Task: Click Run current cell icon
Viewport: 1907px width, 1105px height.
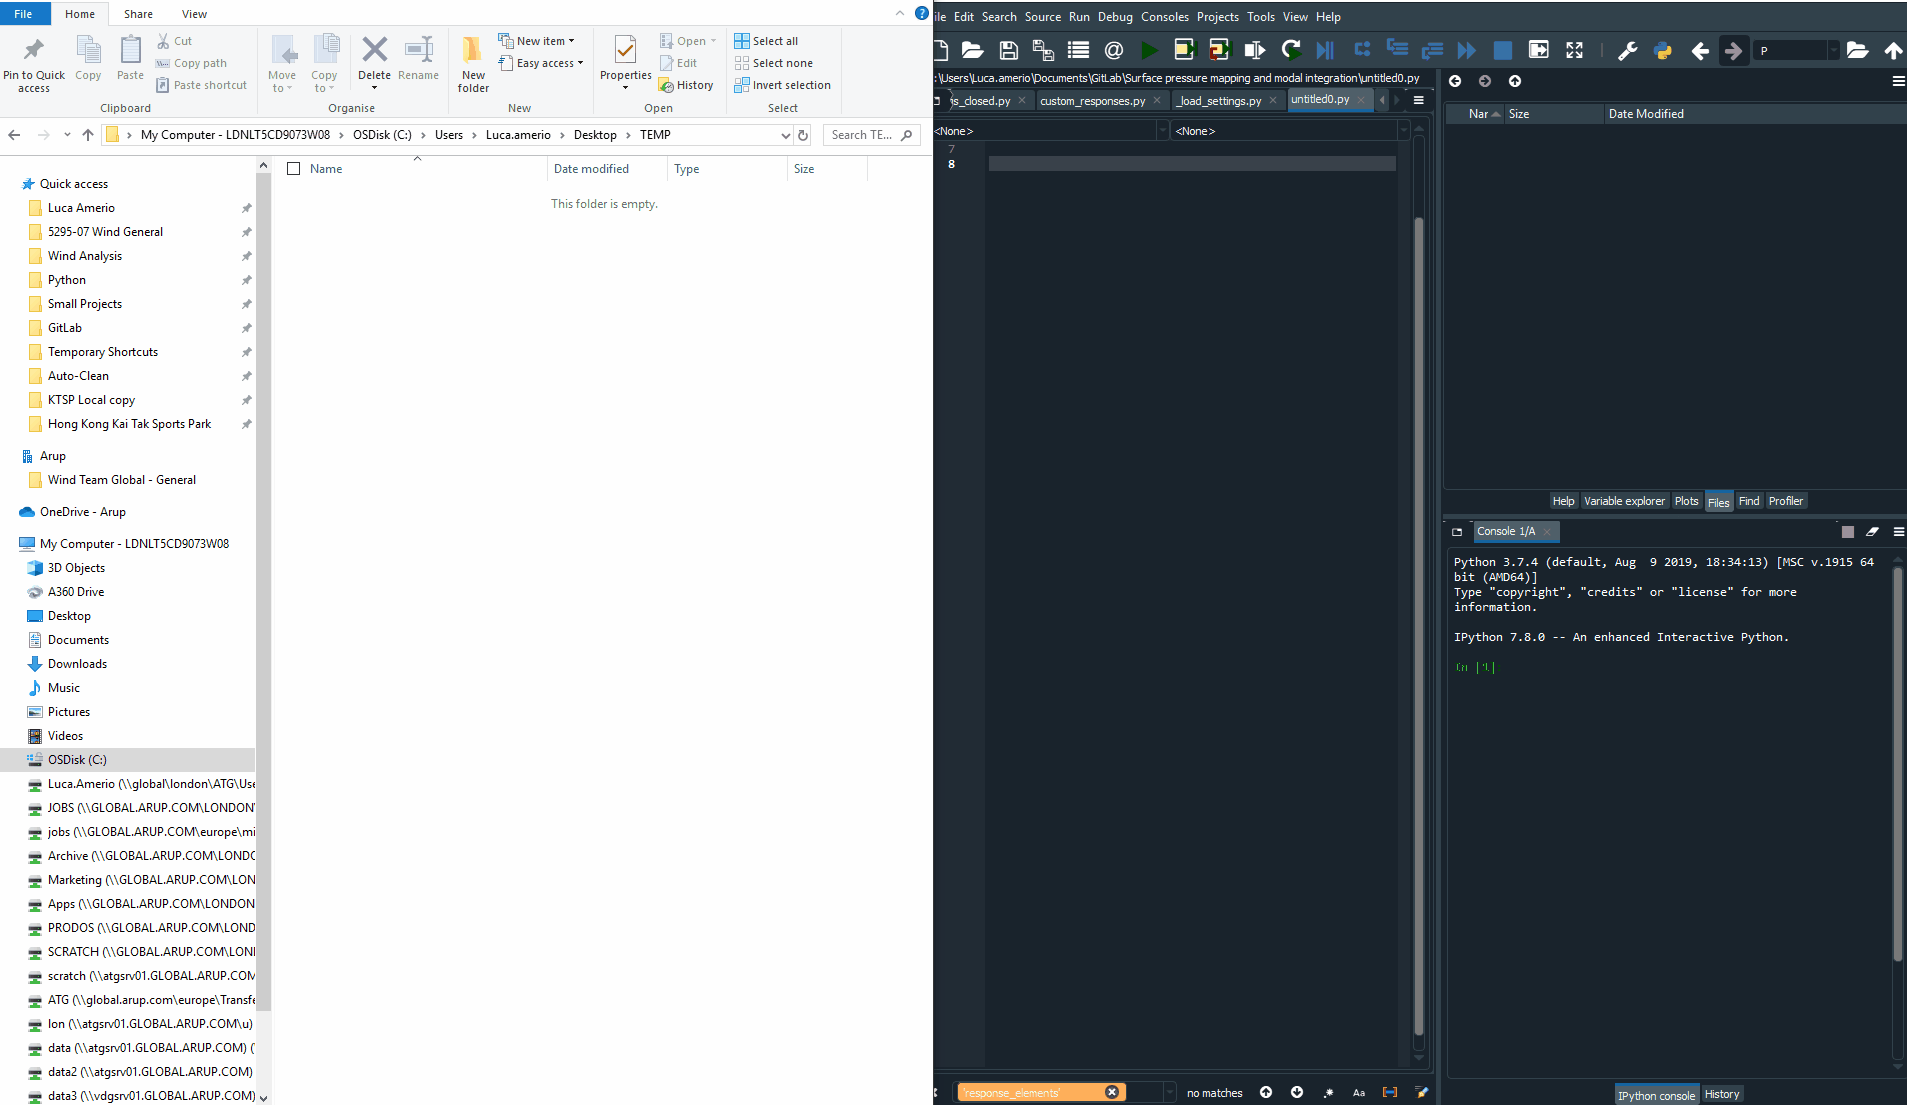Action: pyautogui.click(x=1184, y=50)
